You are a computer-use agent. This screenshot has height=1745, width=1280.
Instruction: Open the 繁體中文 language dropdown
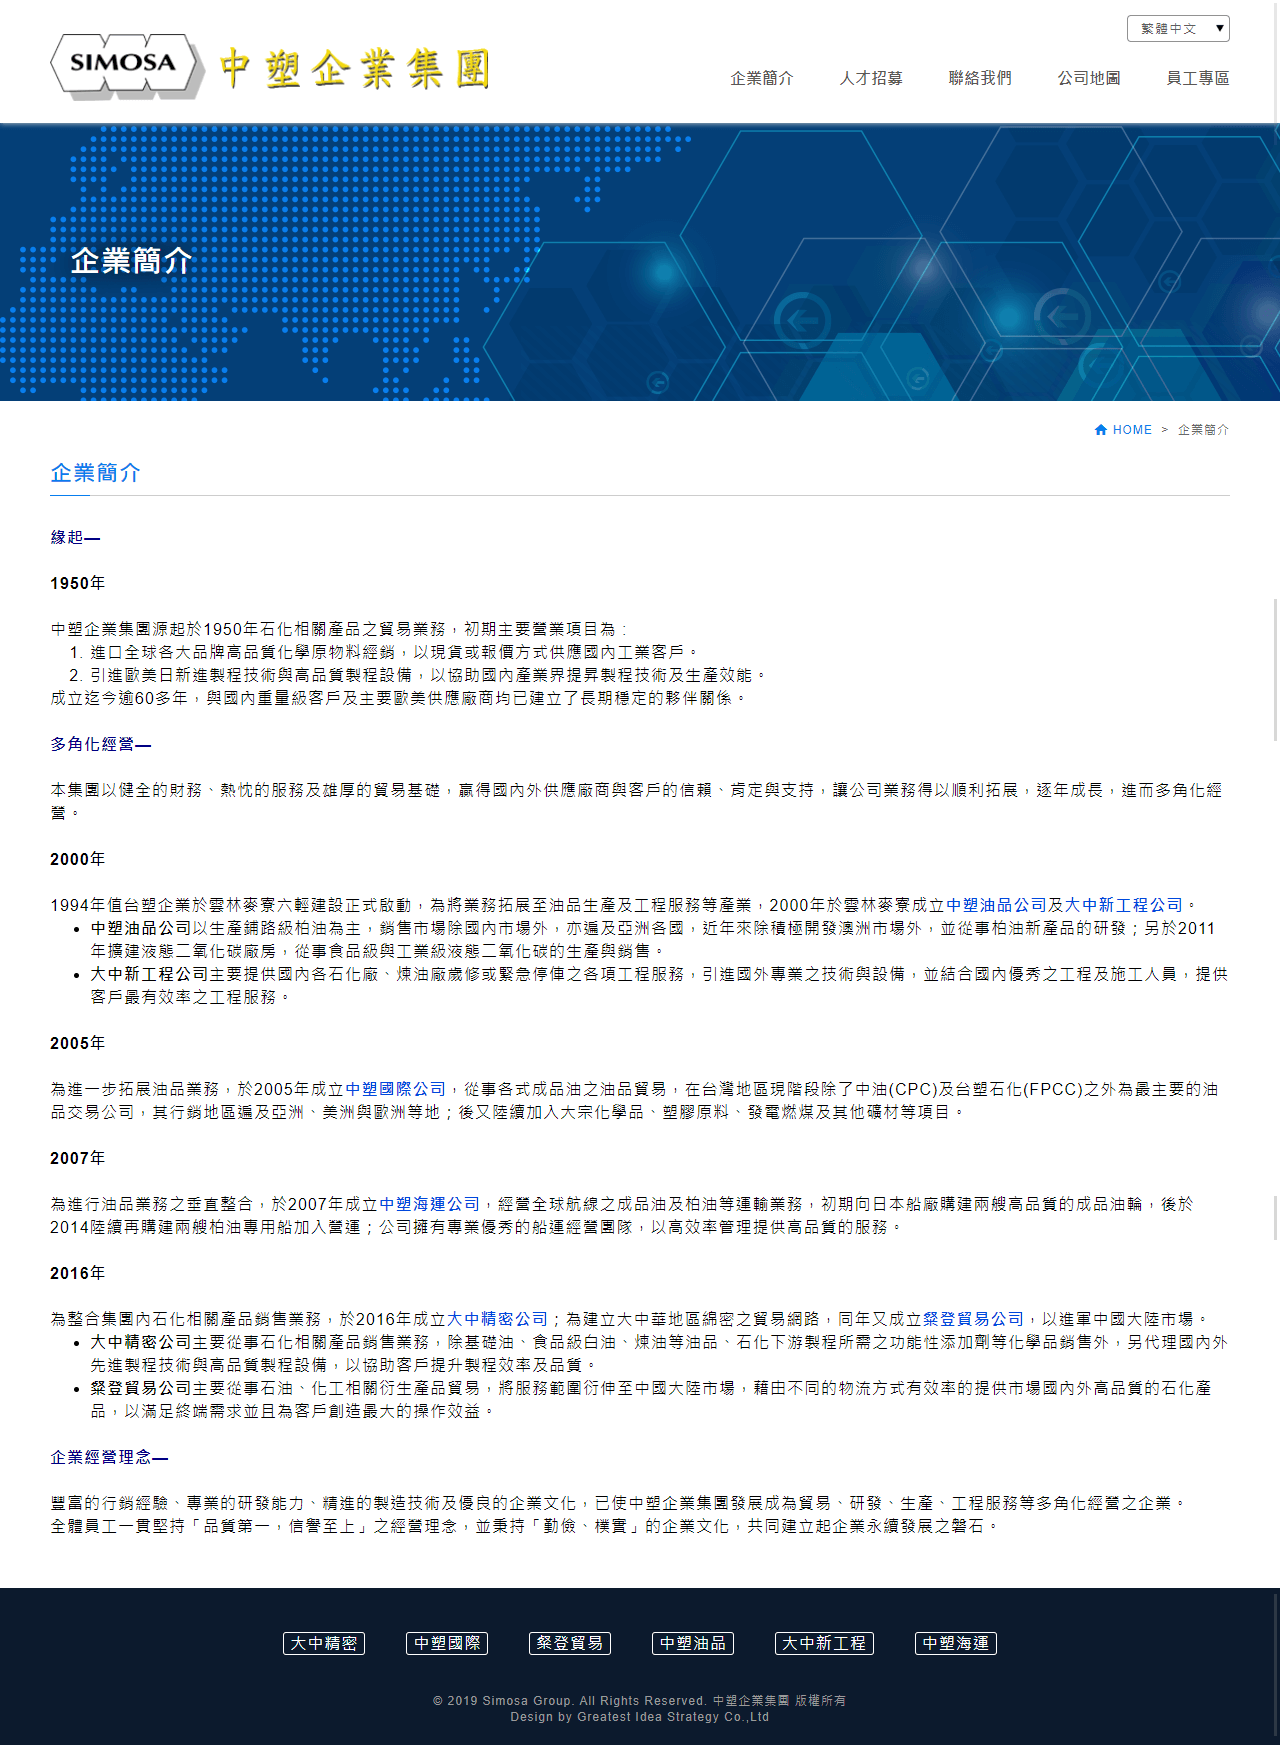[1178, 28]
